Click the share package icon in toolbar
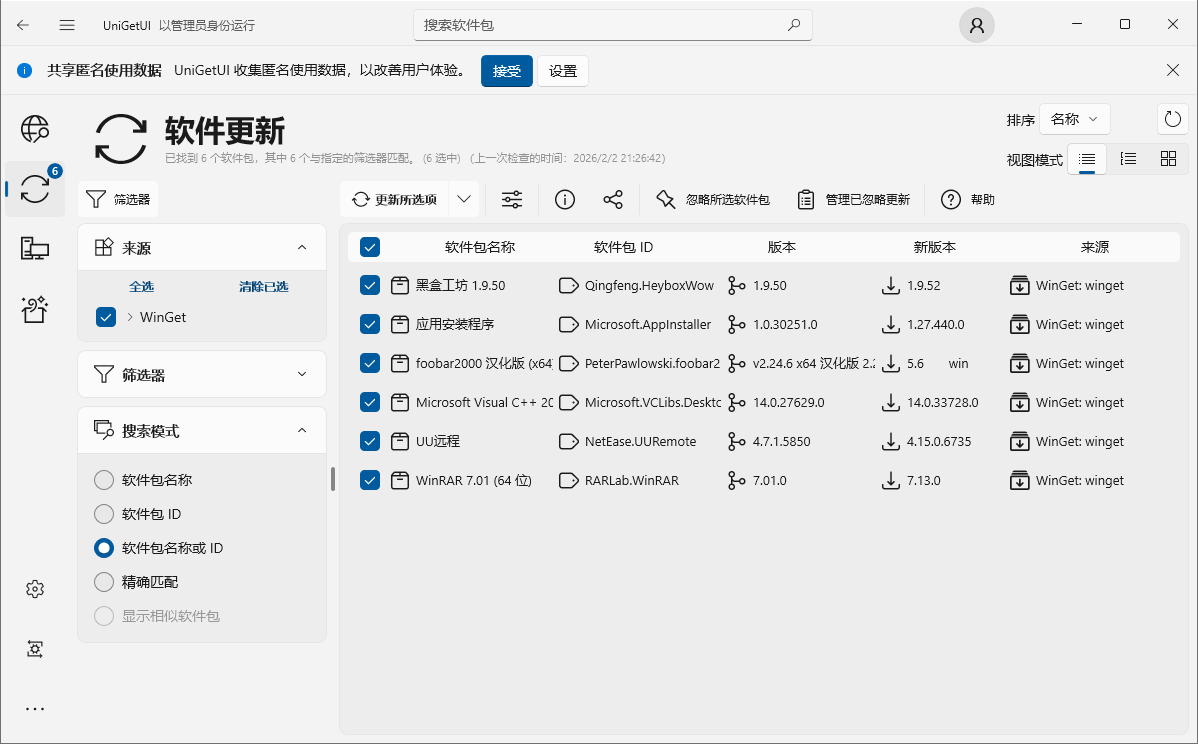1198x744 pixels. coord(613,200)
